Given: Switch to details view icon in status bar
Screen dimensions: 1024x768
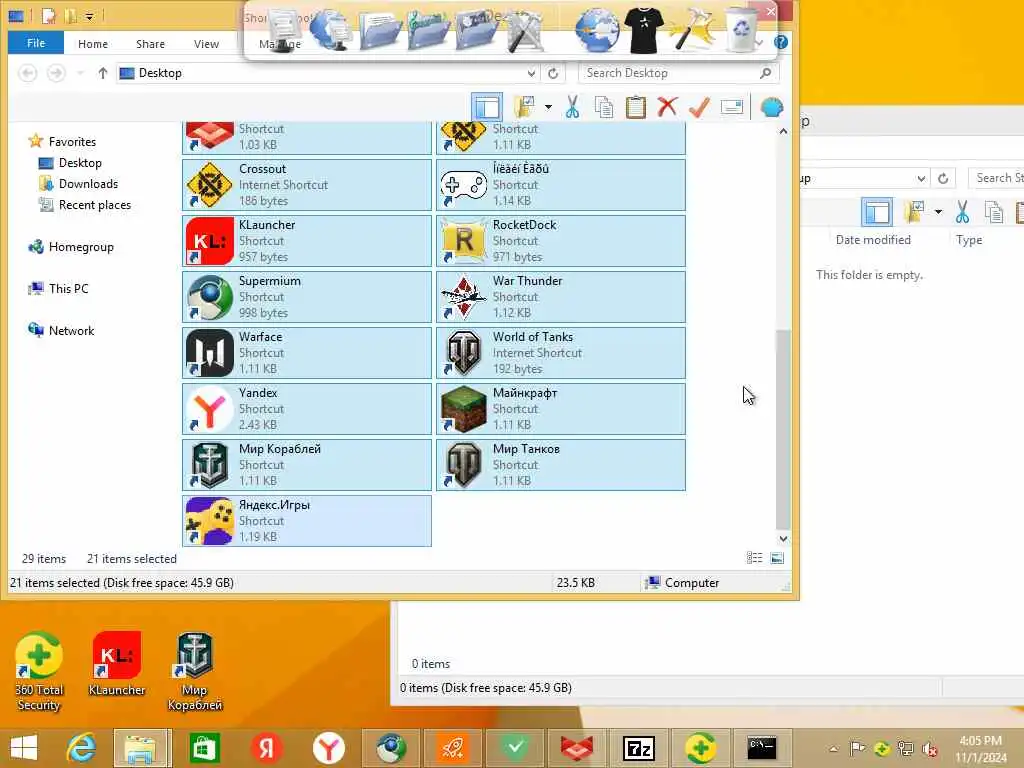Looking at the screenshot, I should point(754,558).
